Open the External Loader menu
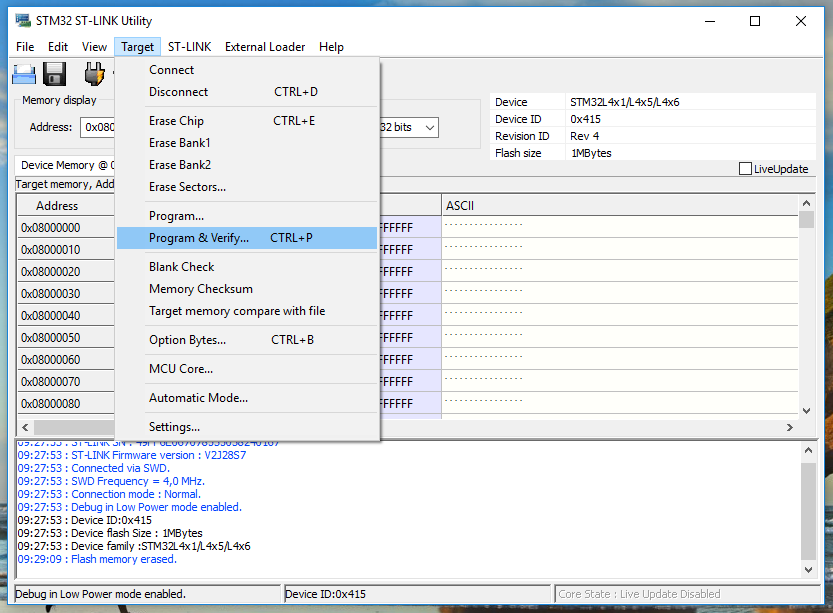 click(x=265, y=47)
